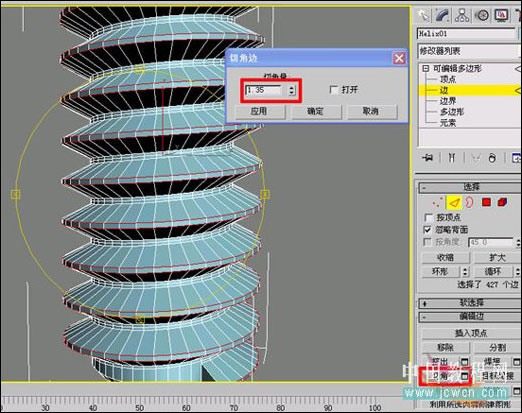Screen dimensions: 522x413
Task: Click 挤出 (Extrude) button
Action: [x=441, y=362]
